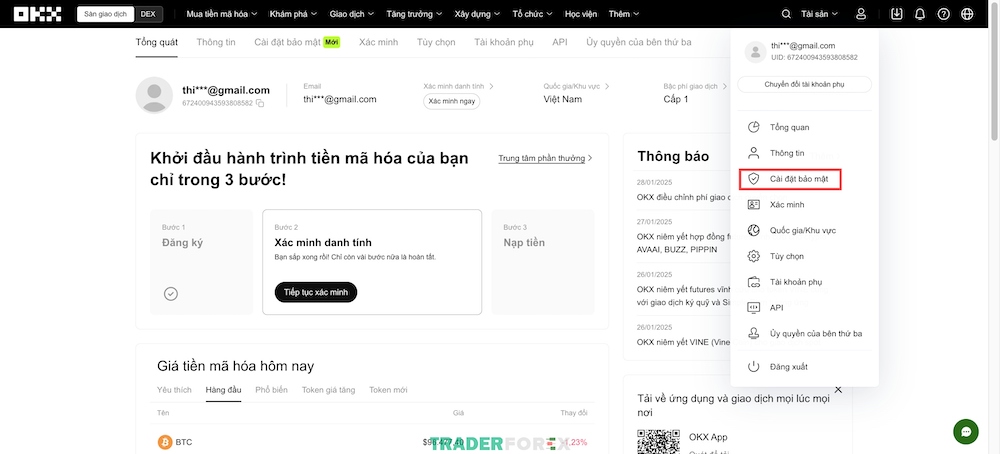1000x454 pixels.
Task: Click the Đăng xuất power icon
Action: [753, 367]
